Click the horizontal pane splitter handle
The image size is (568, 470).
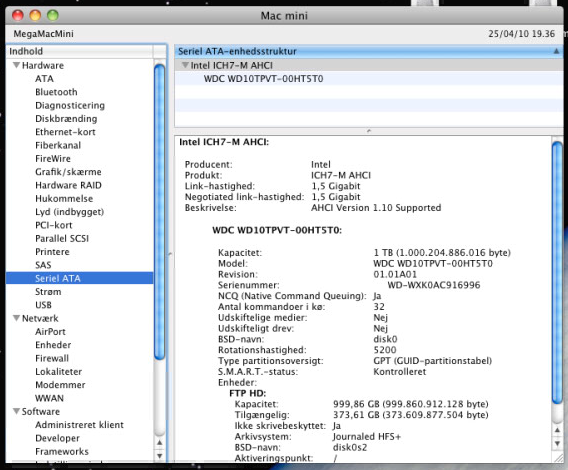point(369,130)
